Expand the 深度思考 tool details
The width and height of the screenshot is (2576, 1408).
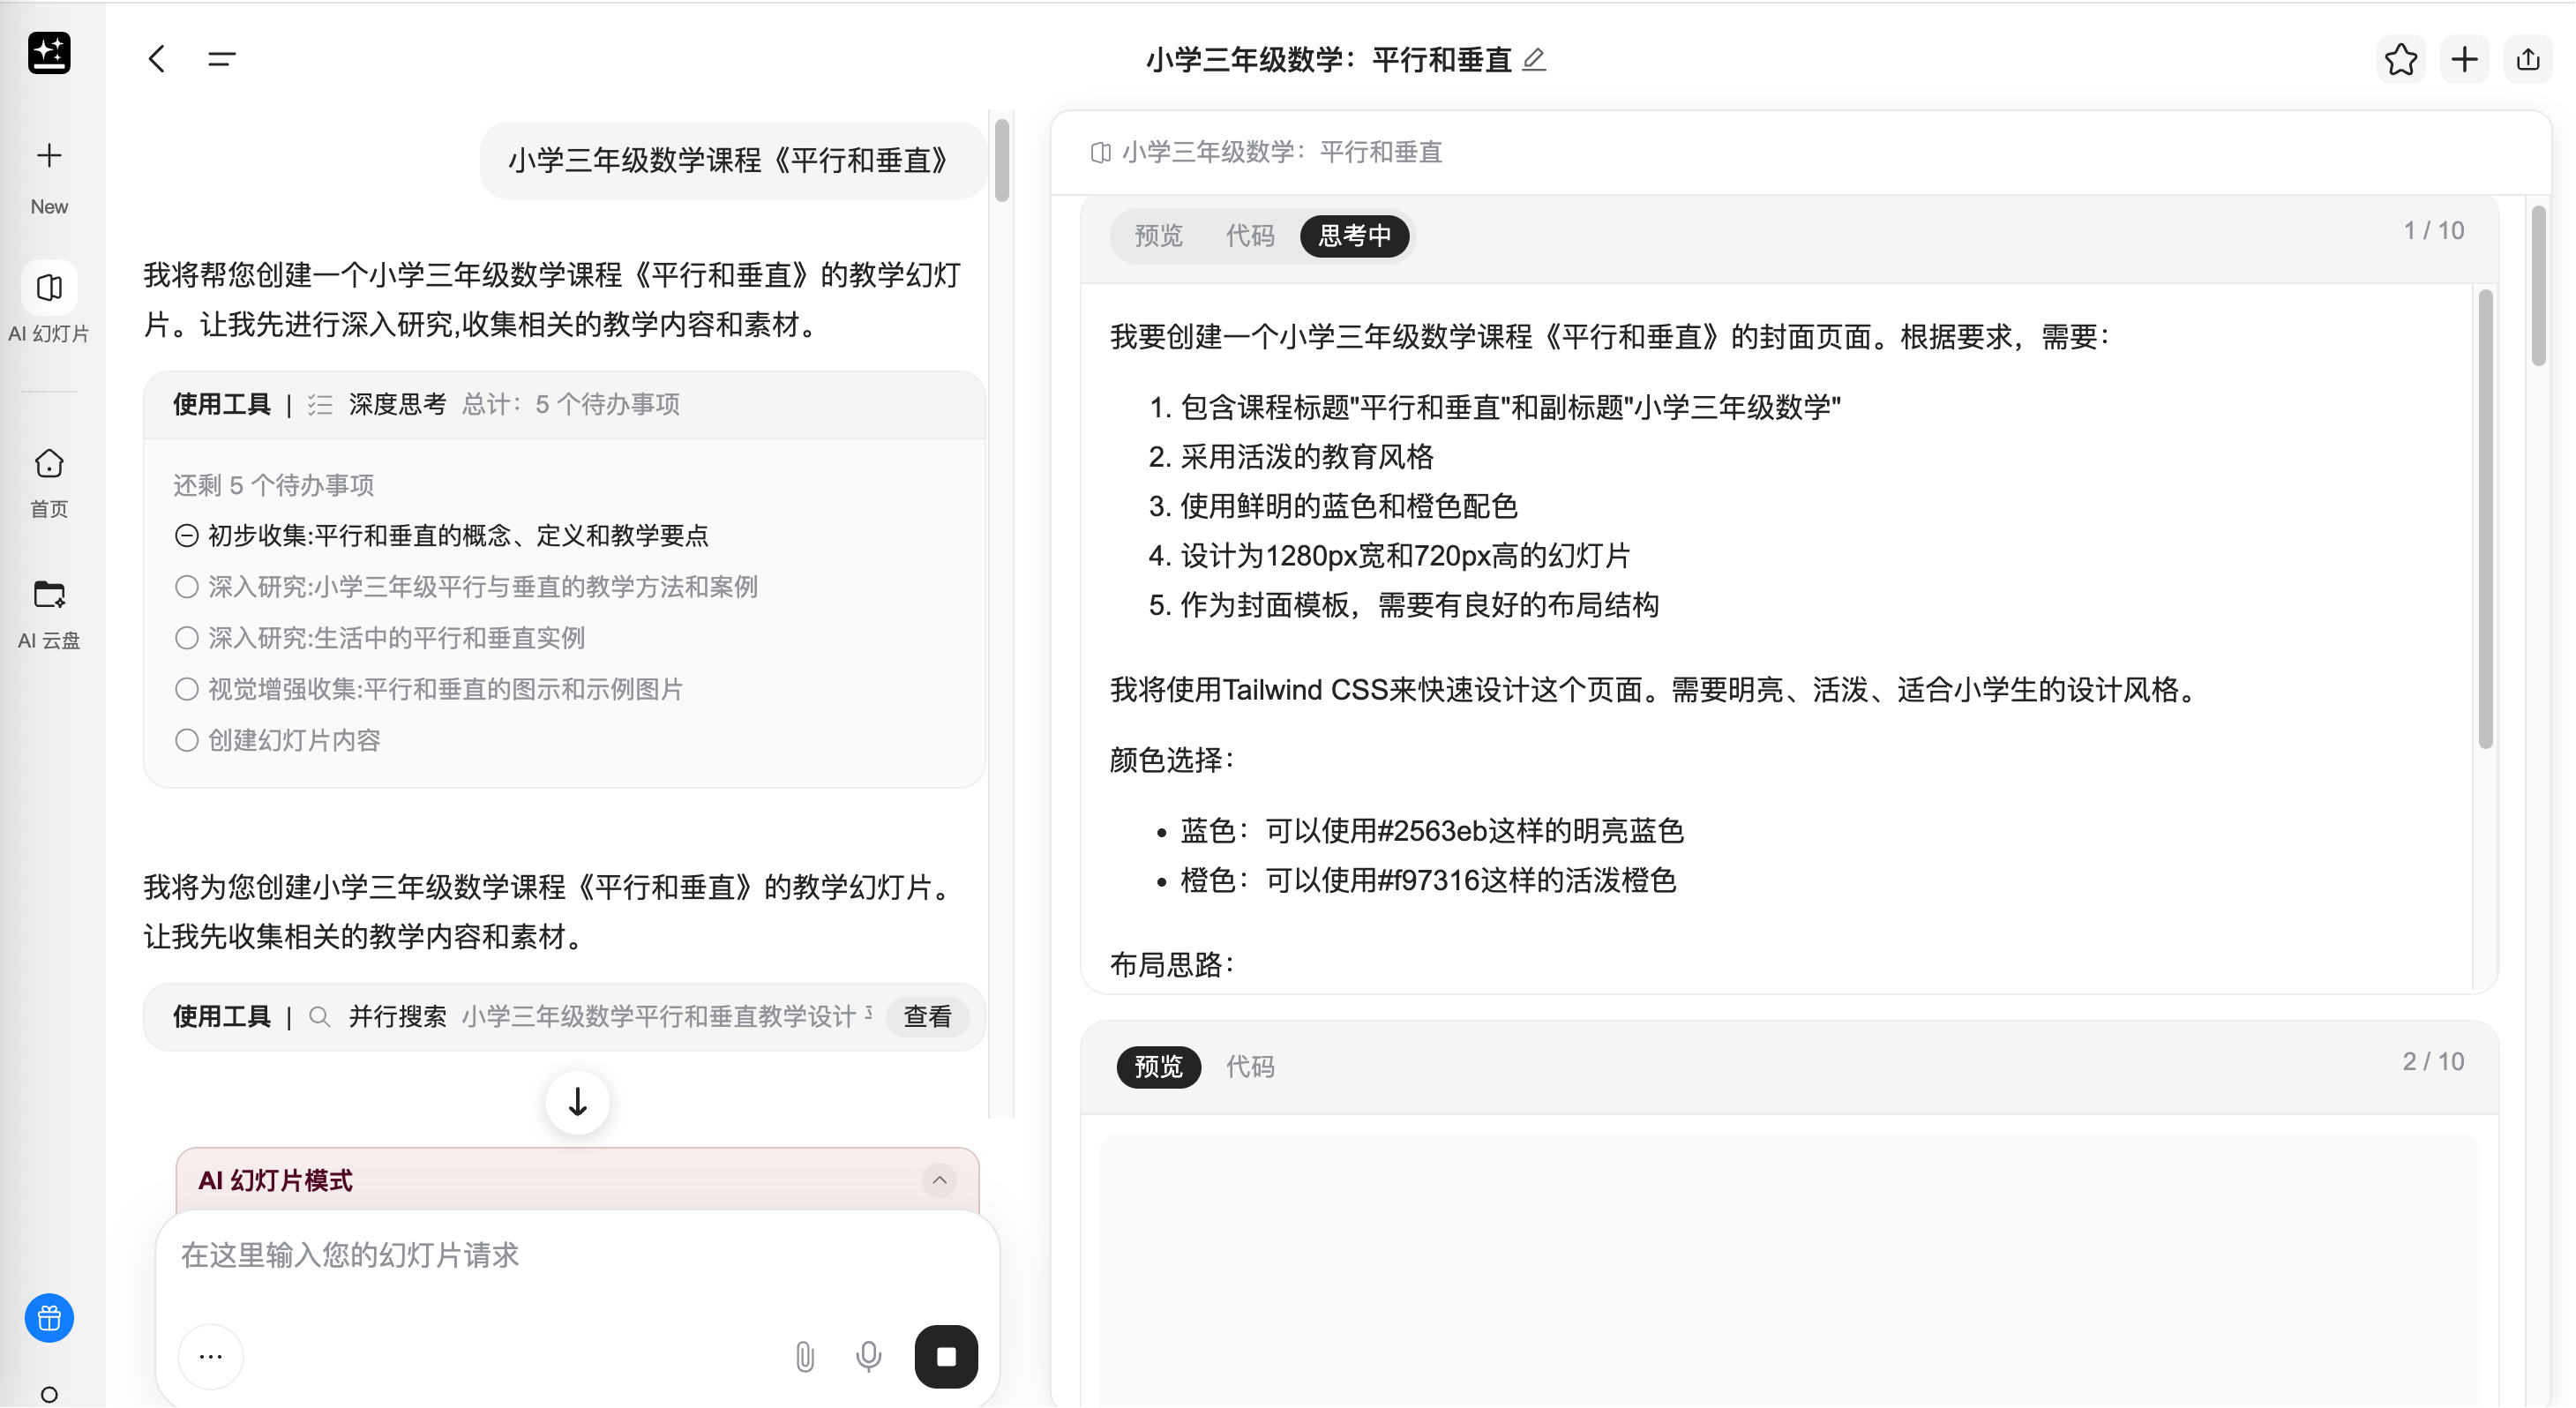coord(398,404)
